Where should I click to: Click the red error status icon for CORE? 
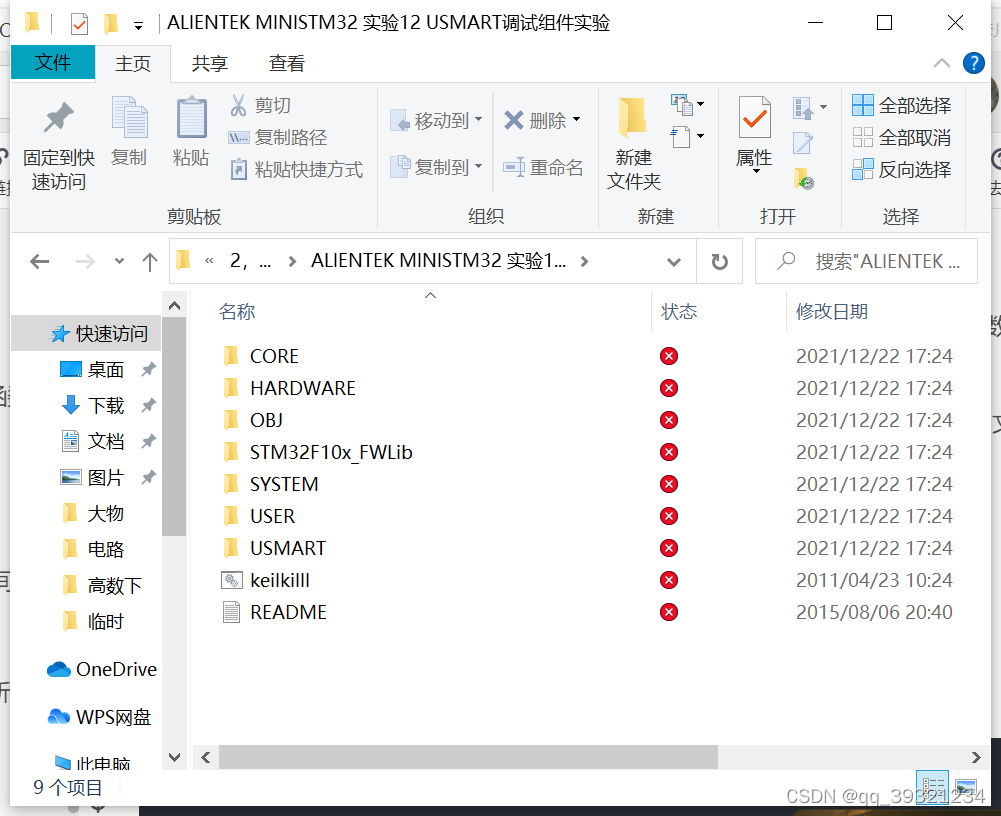coord(669,356)
